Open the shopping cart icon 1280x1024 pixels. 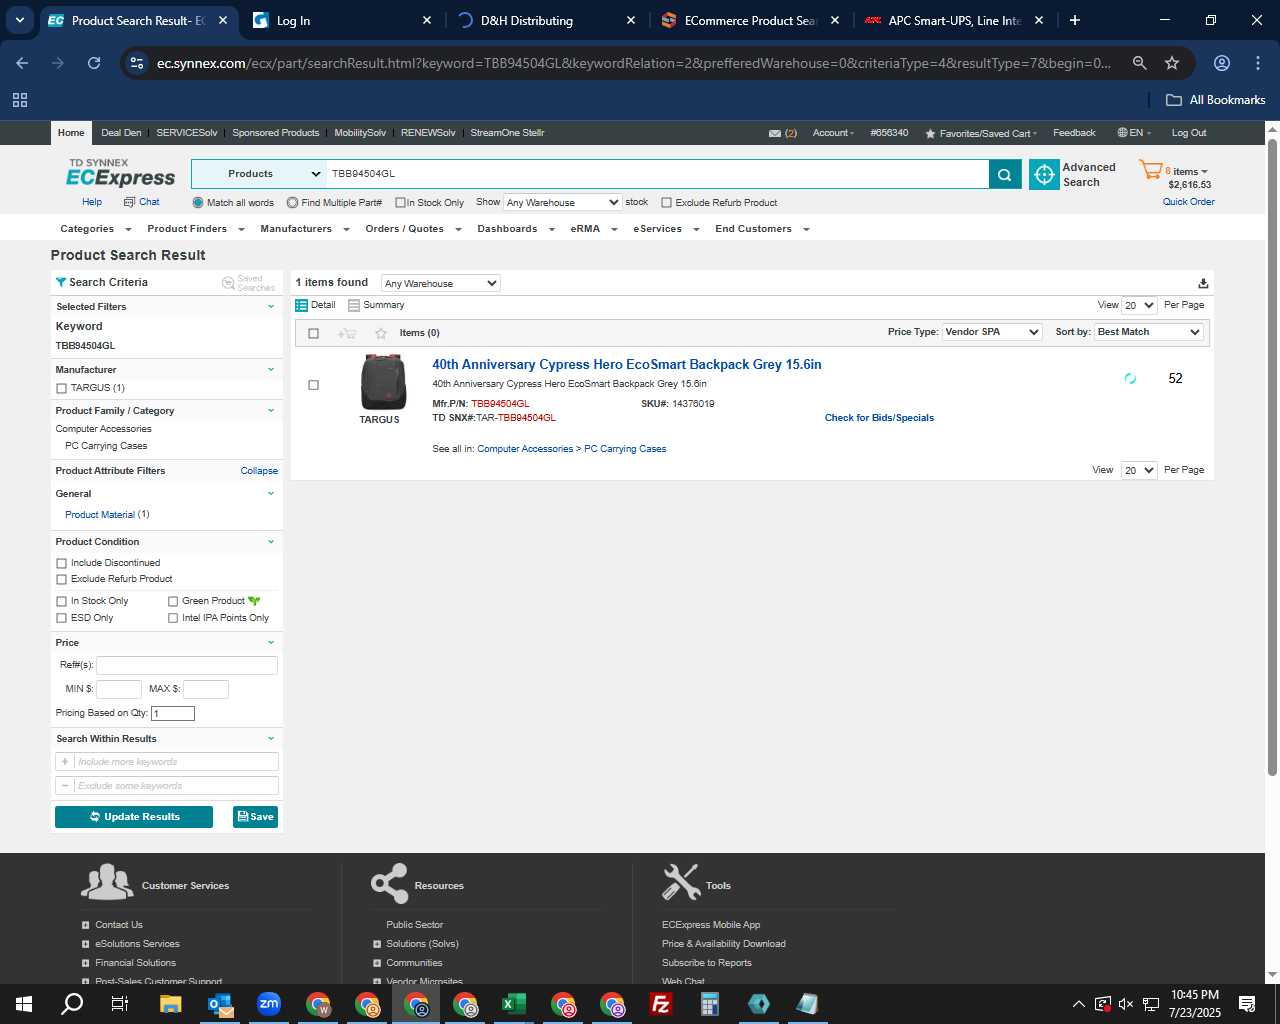pyautogui.click(x=1150, y=170)
